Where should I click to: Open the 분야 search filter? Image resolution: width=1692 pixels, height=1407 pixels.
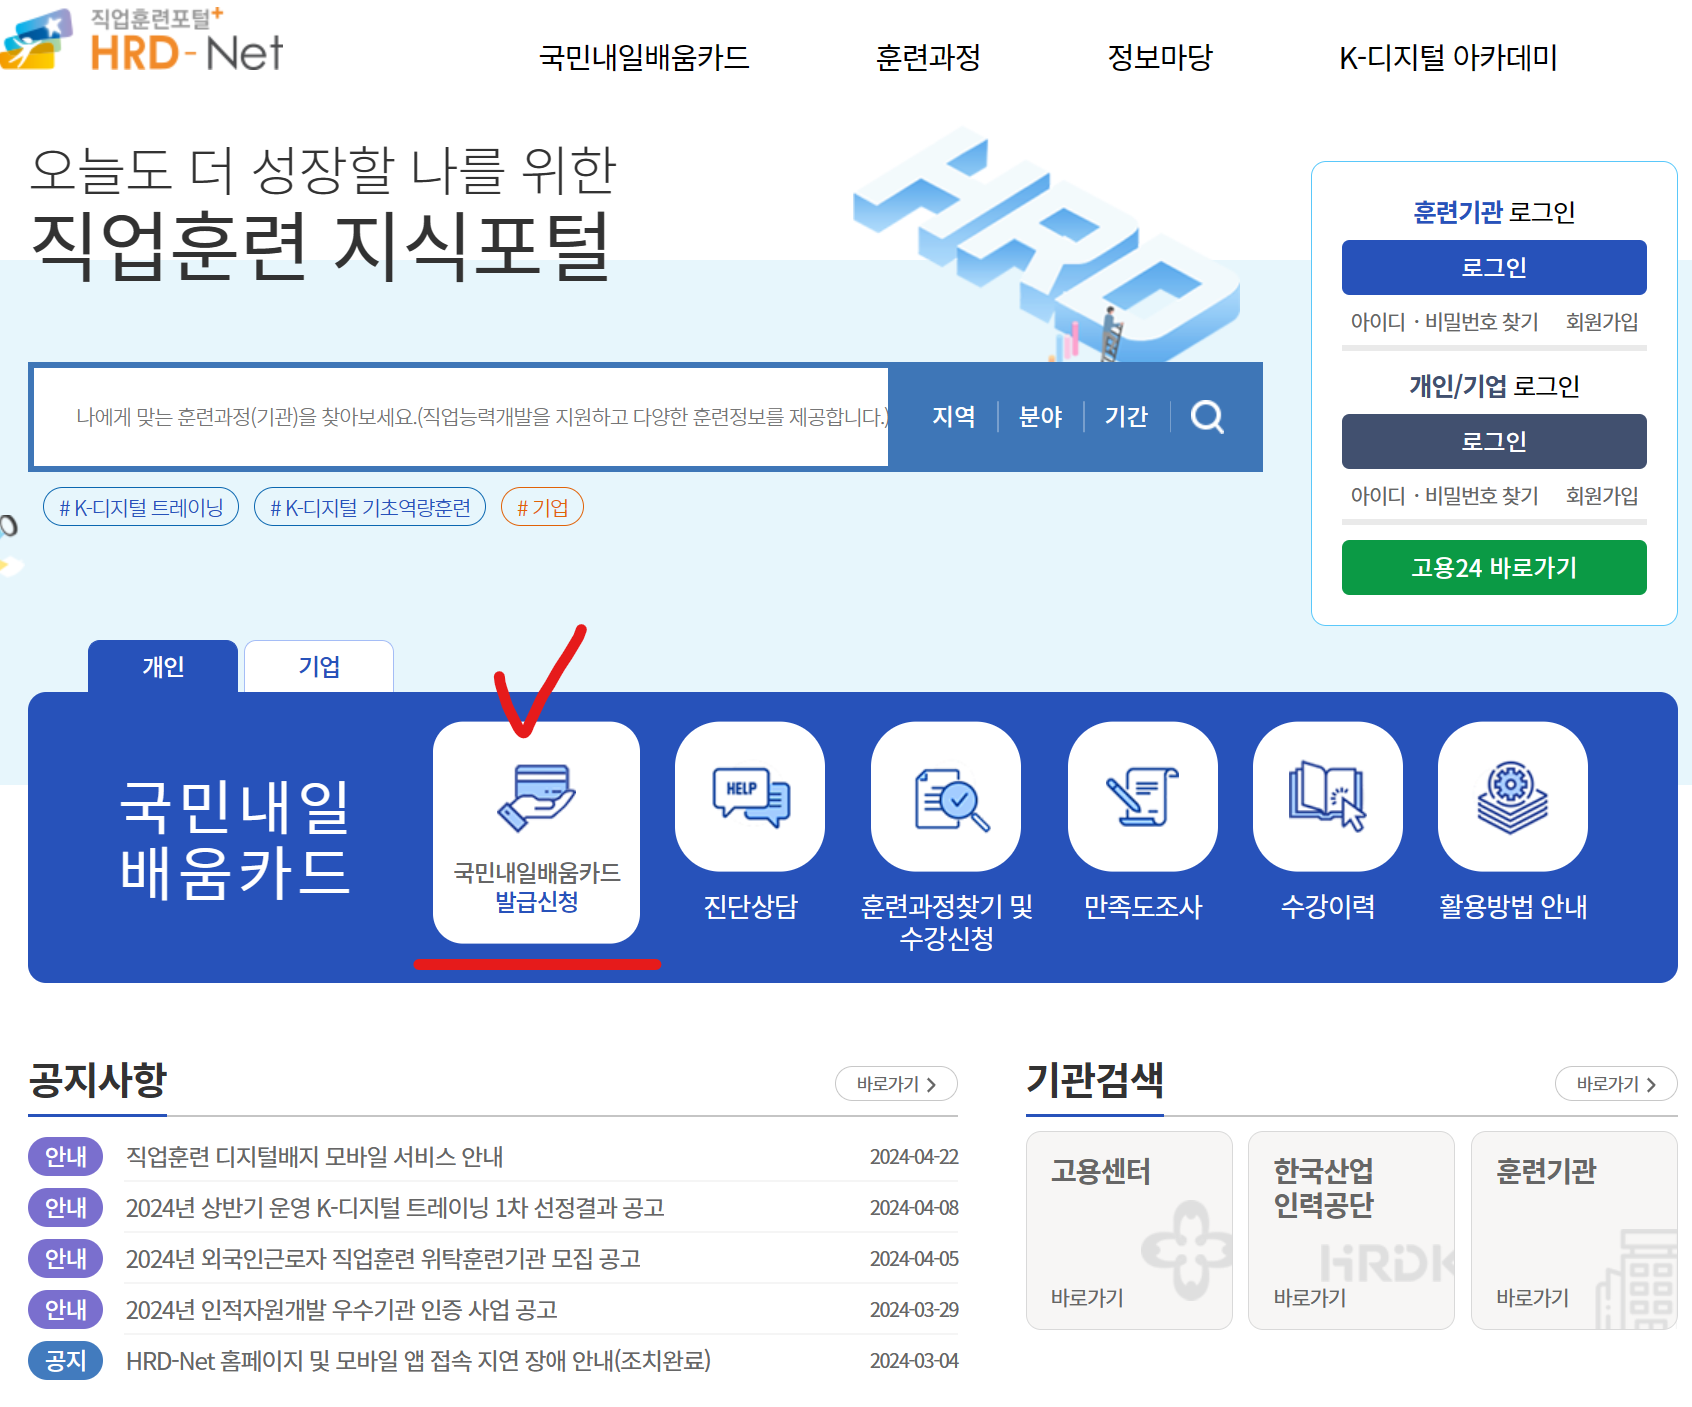1040,417
